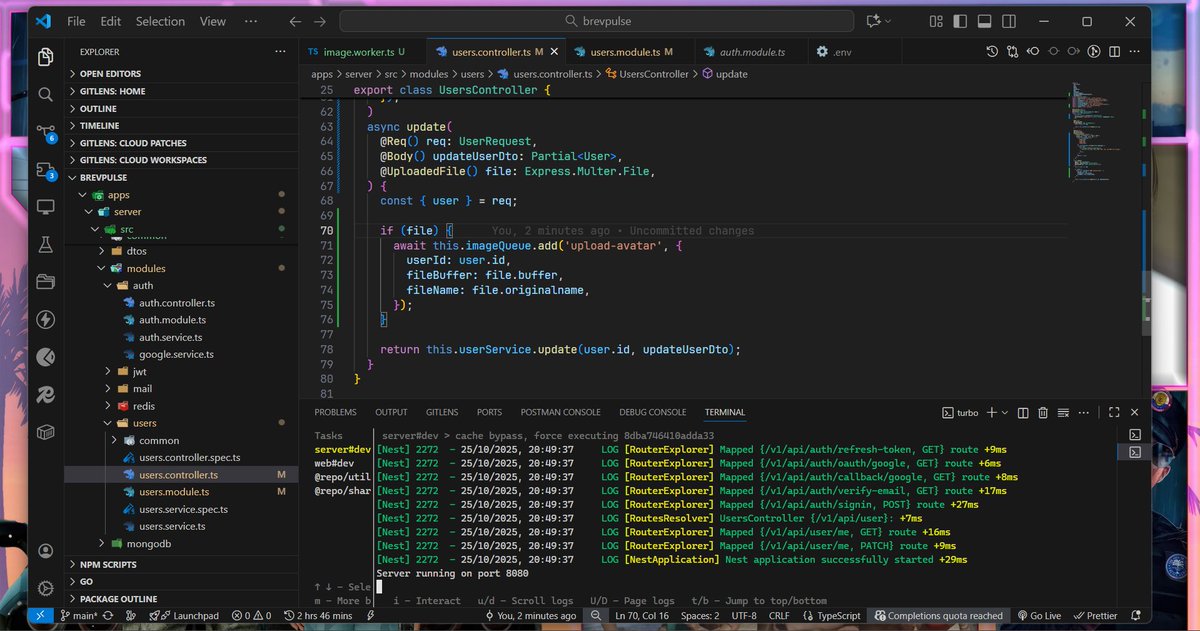Open the Testing flask icon in activity bar

pos(45,245)
